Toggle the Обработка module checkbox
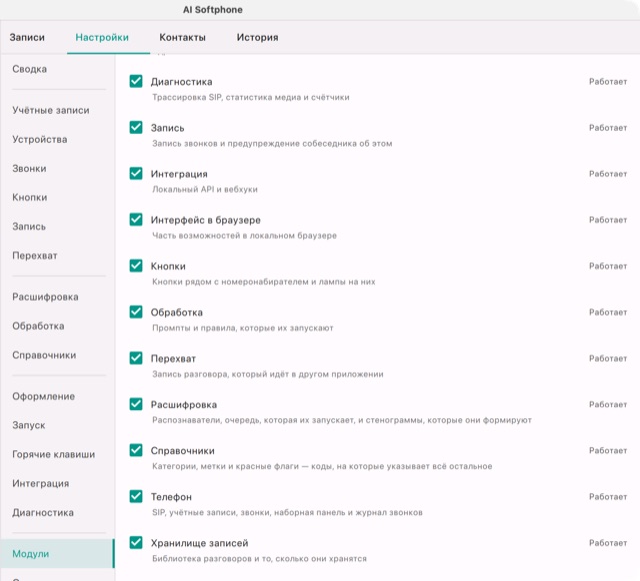This screenshot has height=581, width=640. pyautogui.click(x=136, y=312)
